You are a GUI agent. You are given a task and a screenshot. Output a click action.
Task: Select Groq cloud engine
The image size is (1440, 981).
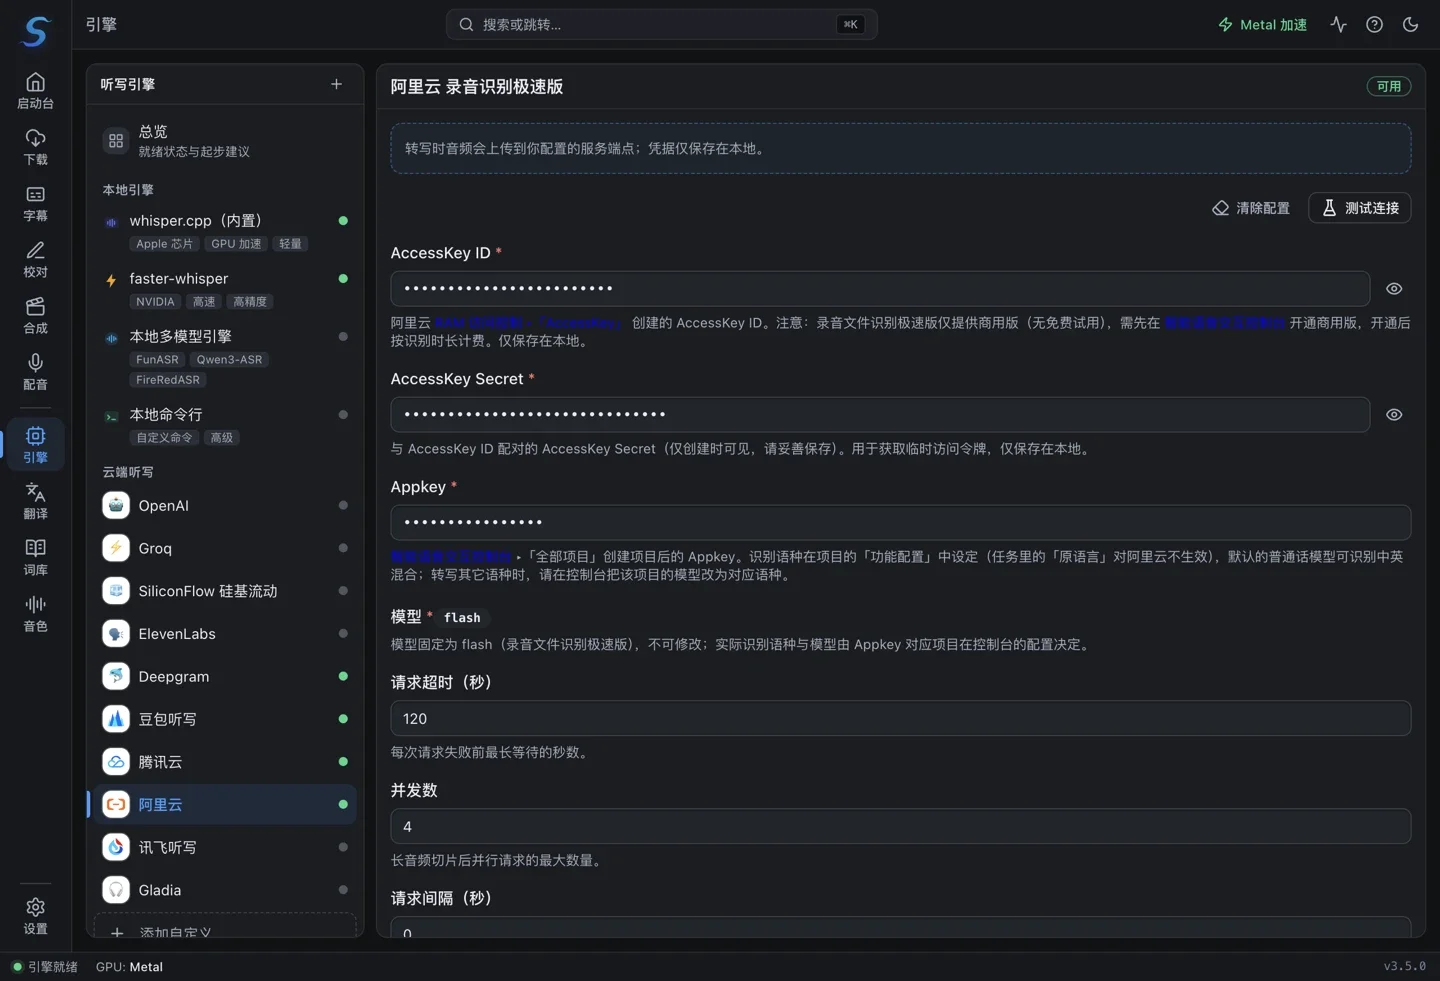[x=225, y=548]
